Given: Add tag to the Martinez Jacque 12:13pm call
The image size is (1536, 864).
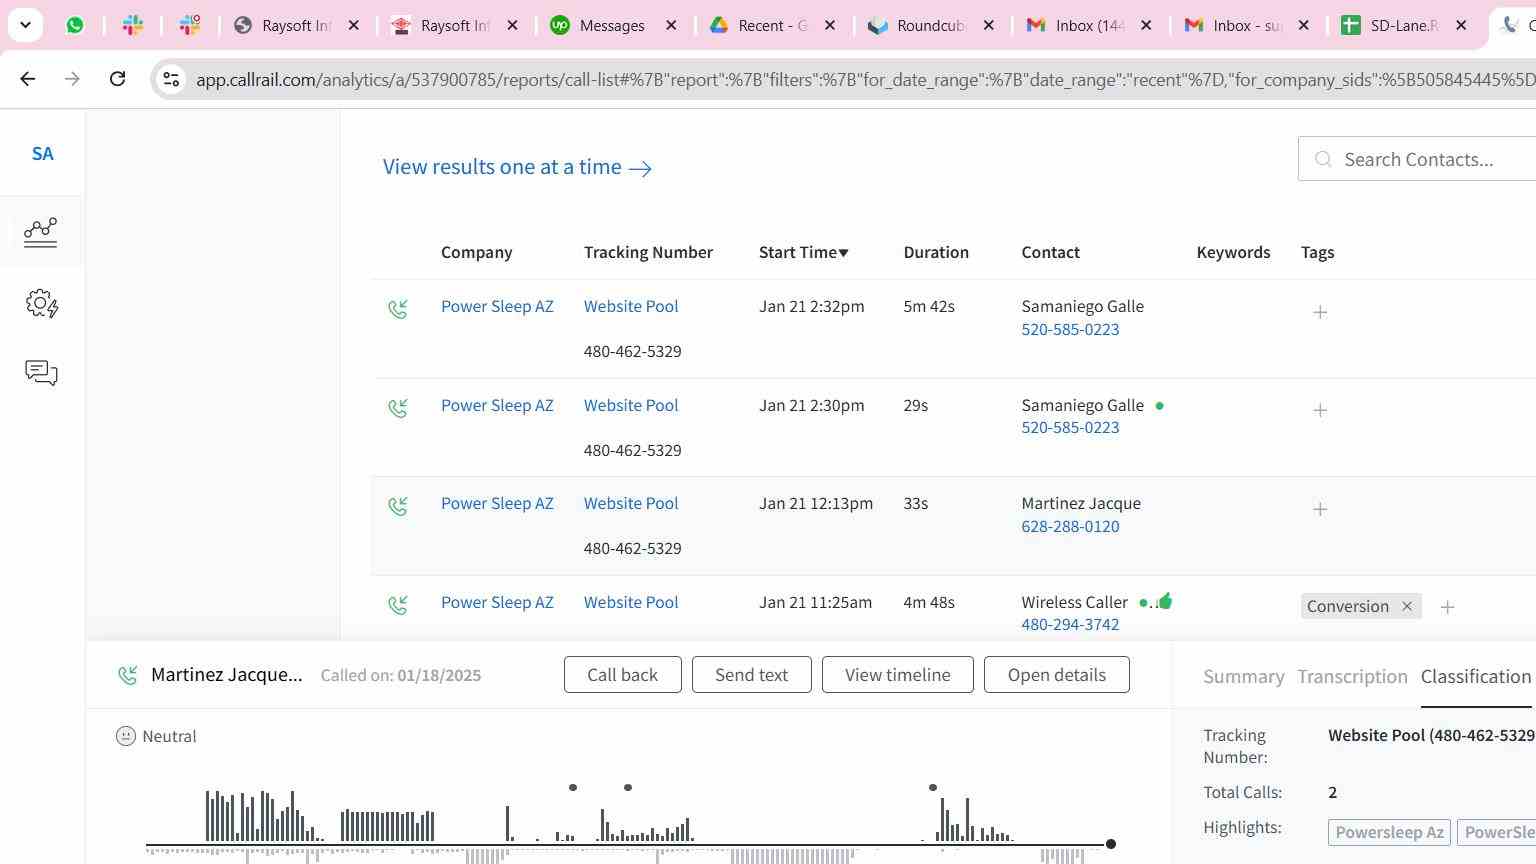Looking at the screenshot, I should [x=1320, y=509].
